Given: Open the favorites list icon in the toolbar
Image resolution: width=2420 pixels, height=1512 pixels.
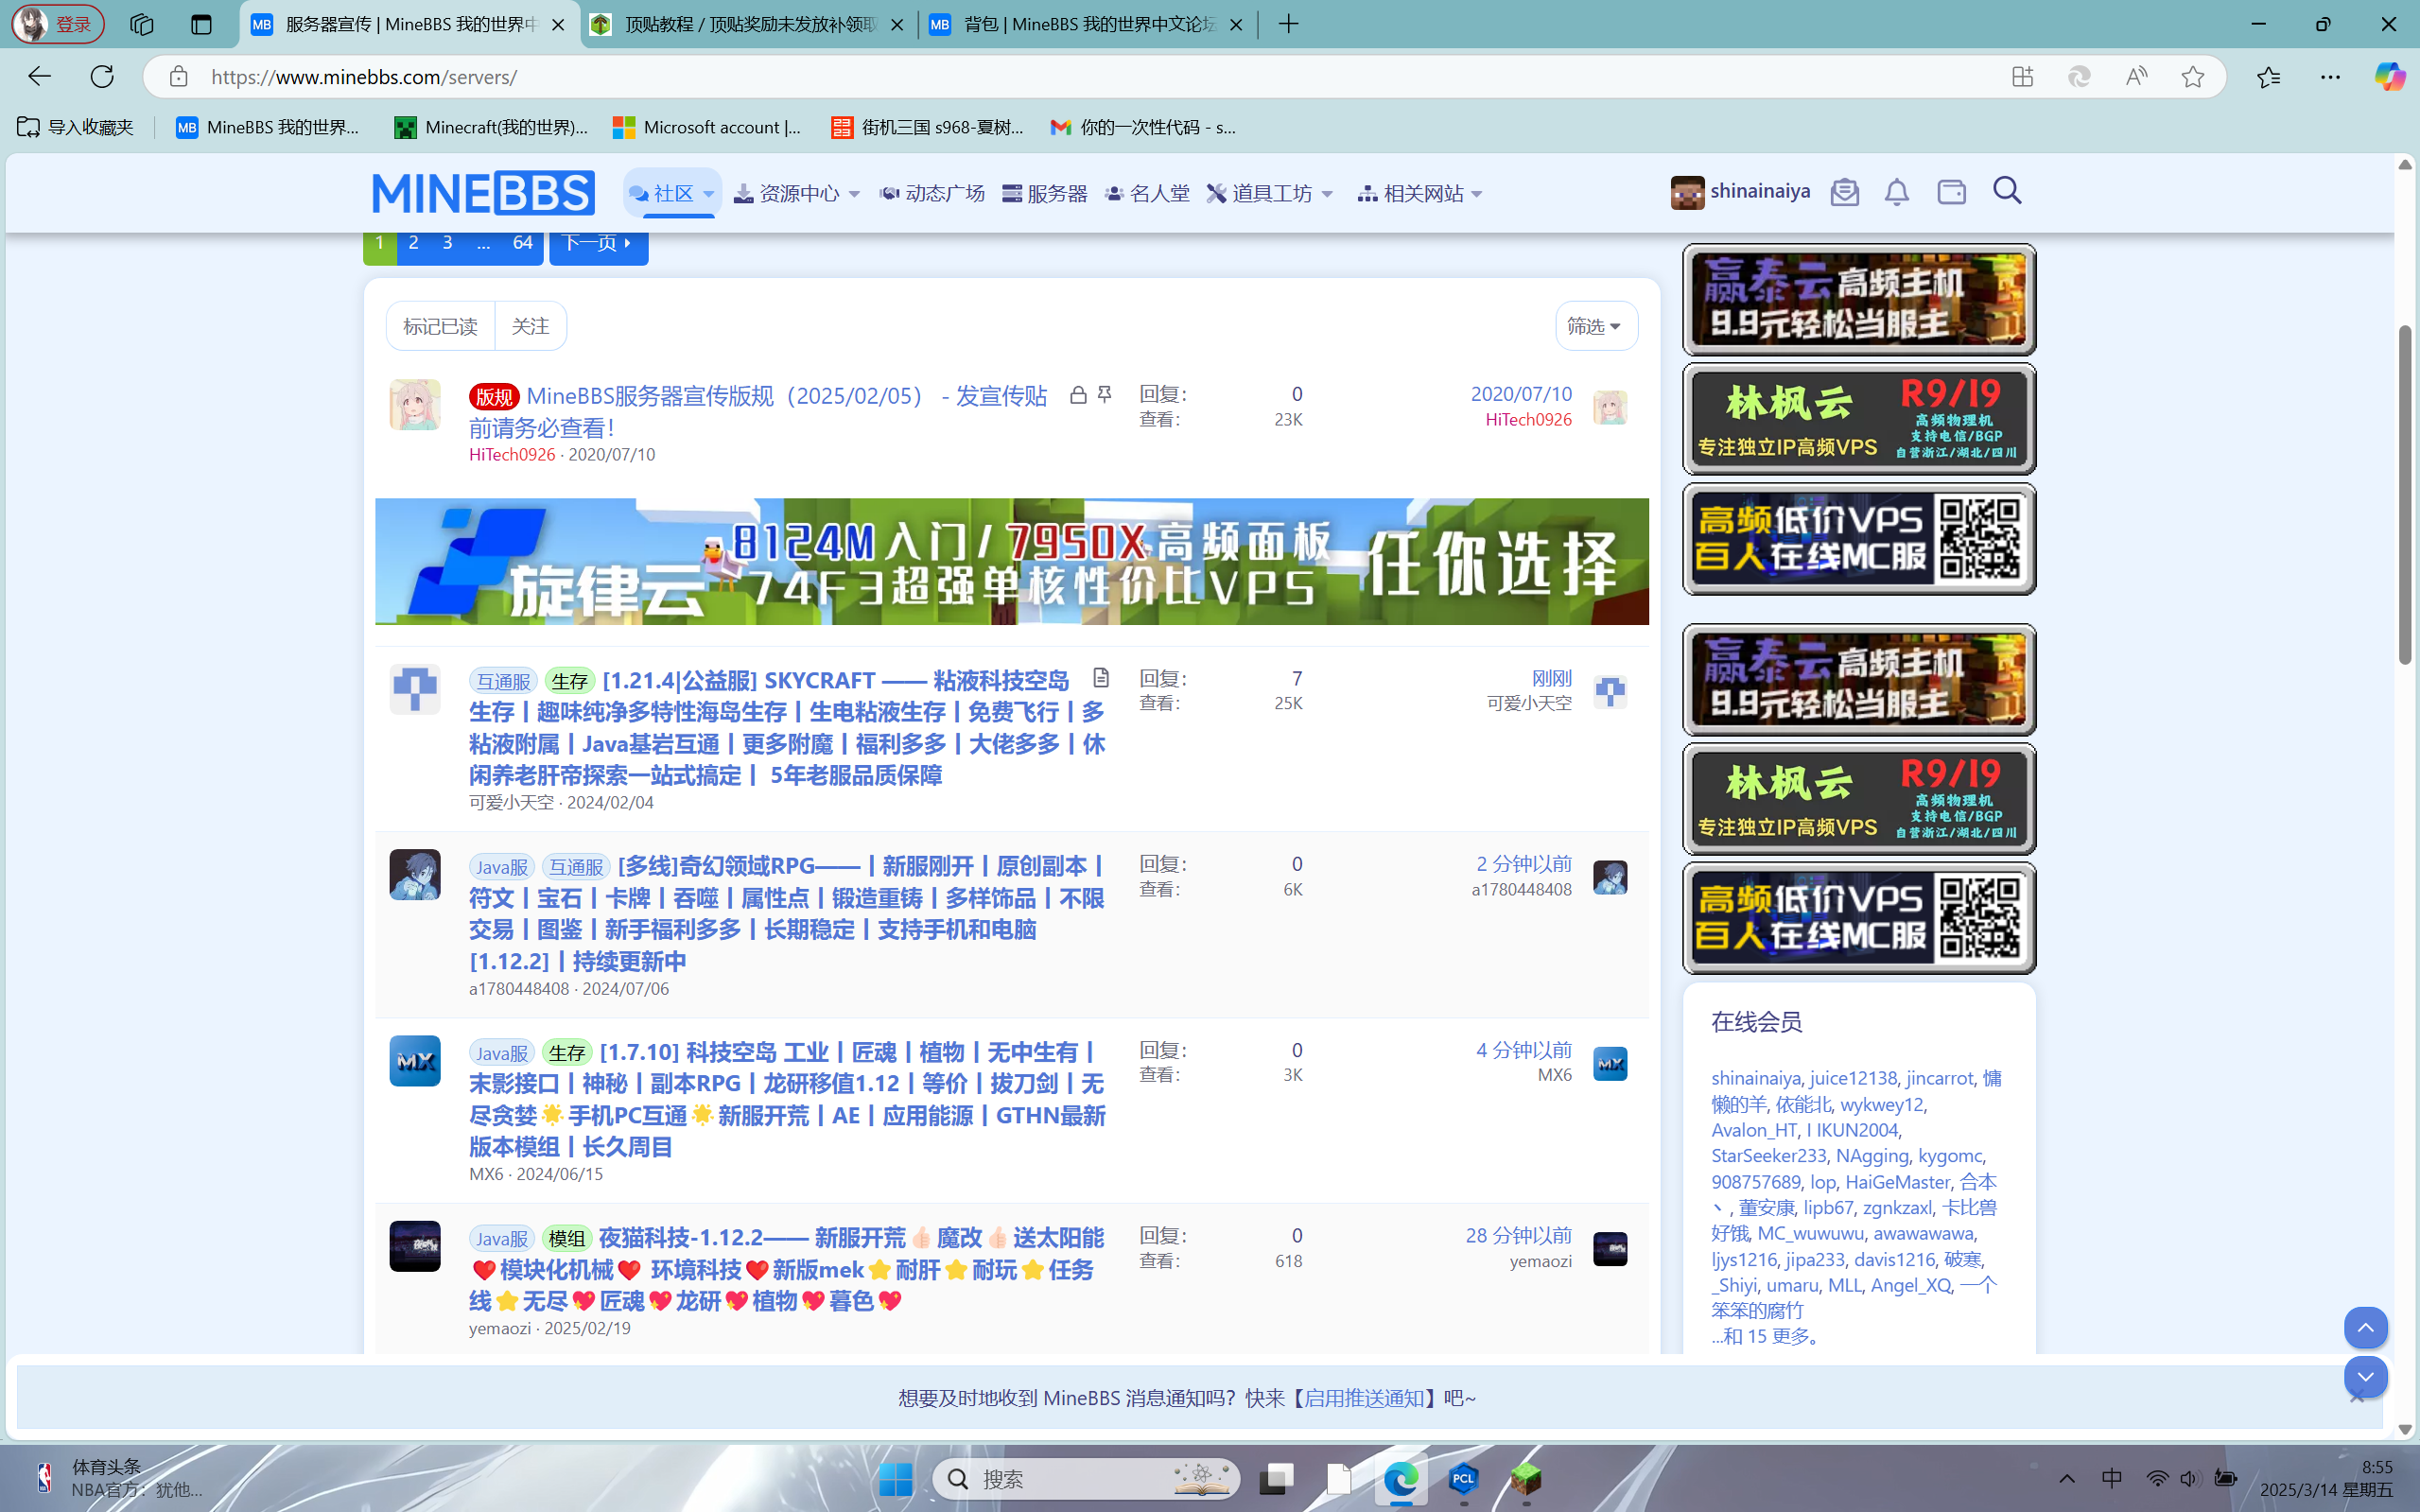Looking at the screenshot, I should (x=2268, y=77).
